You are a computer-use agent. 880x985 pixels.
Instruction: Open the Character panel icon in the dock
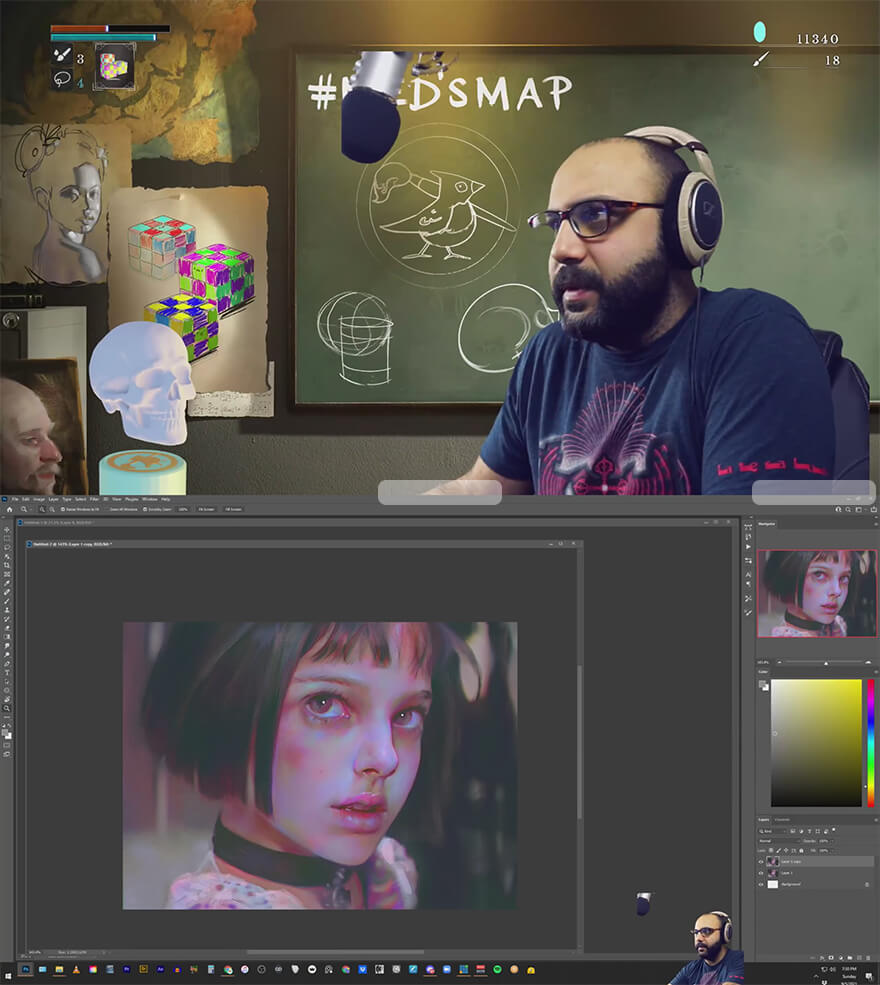(748, 575)
